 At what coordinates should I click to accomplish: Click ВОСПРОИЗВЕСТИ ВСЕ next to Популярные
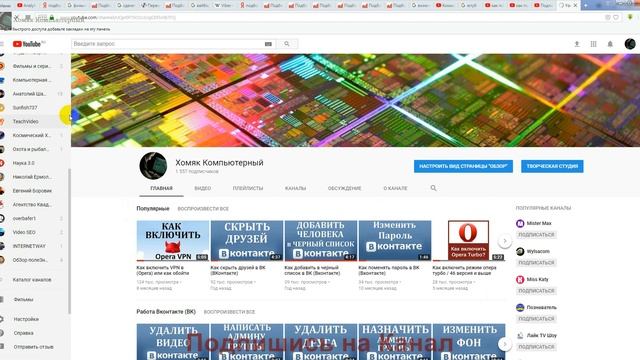pos(203,209)
